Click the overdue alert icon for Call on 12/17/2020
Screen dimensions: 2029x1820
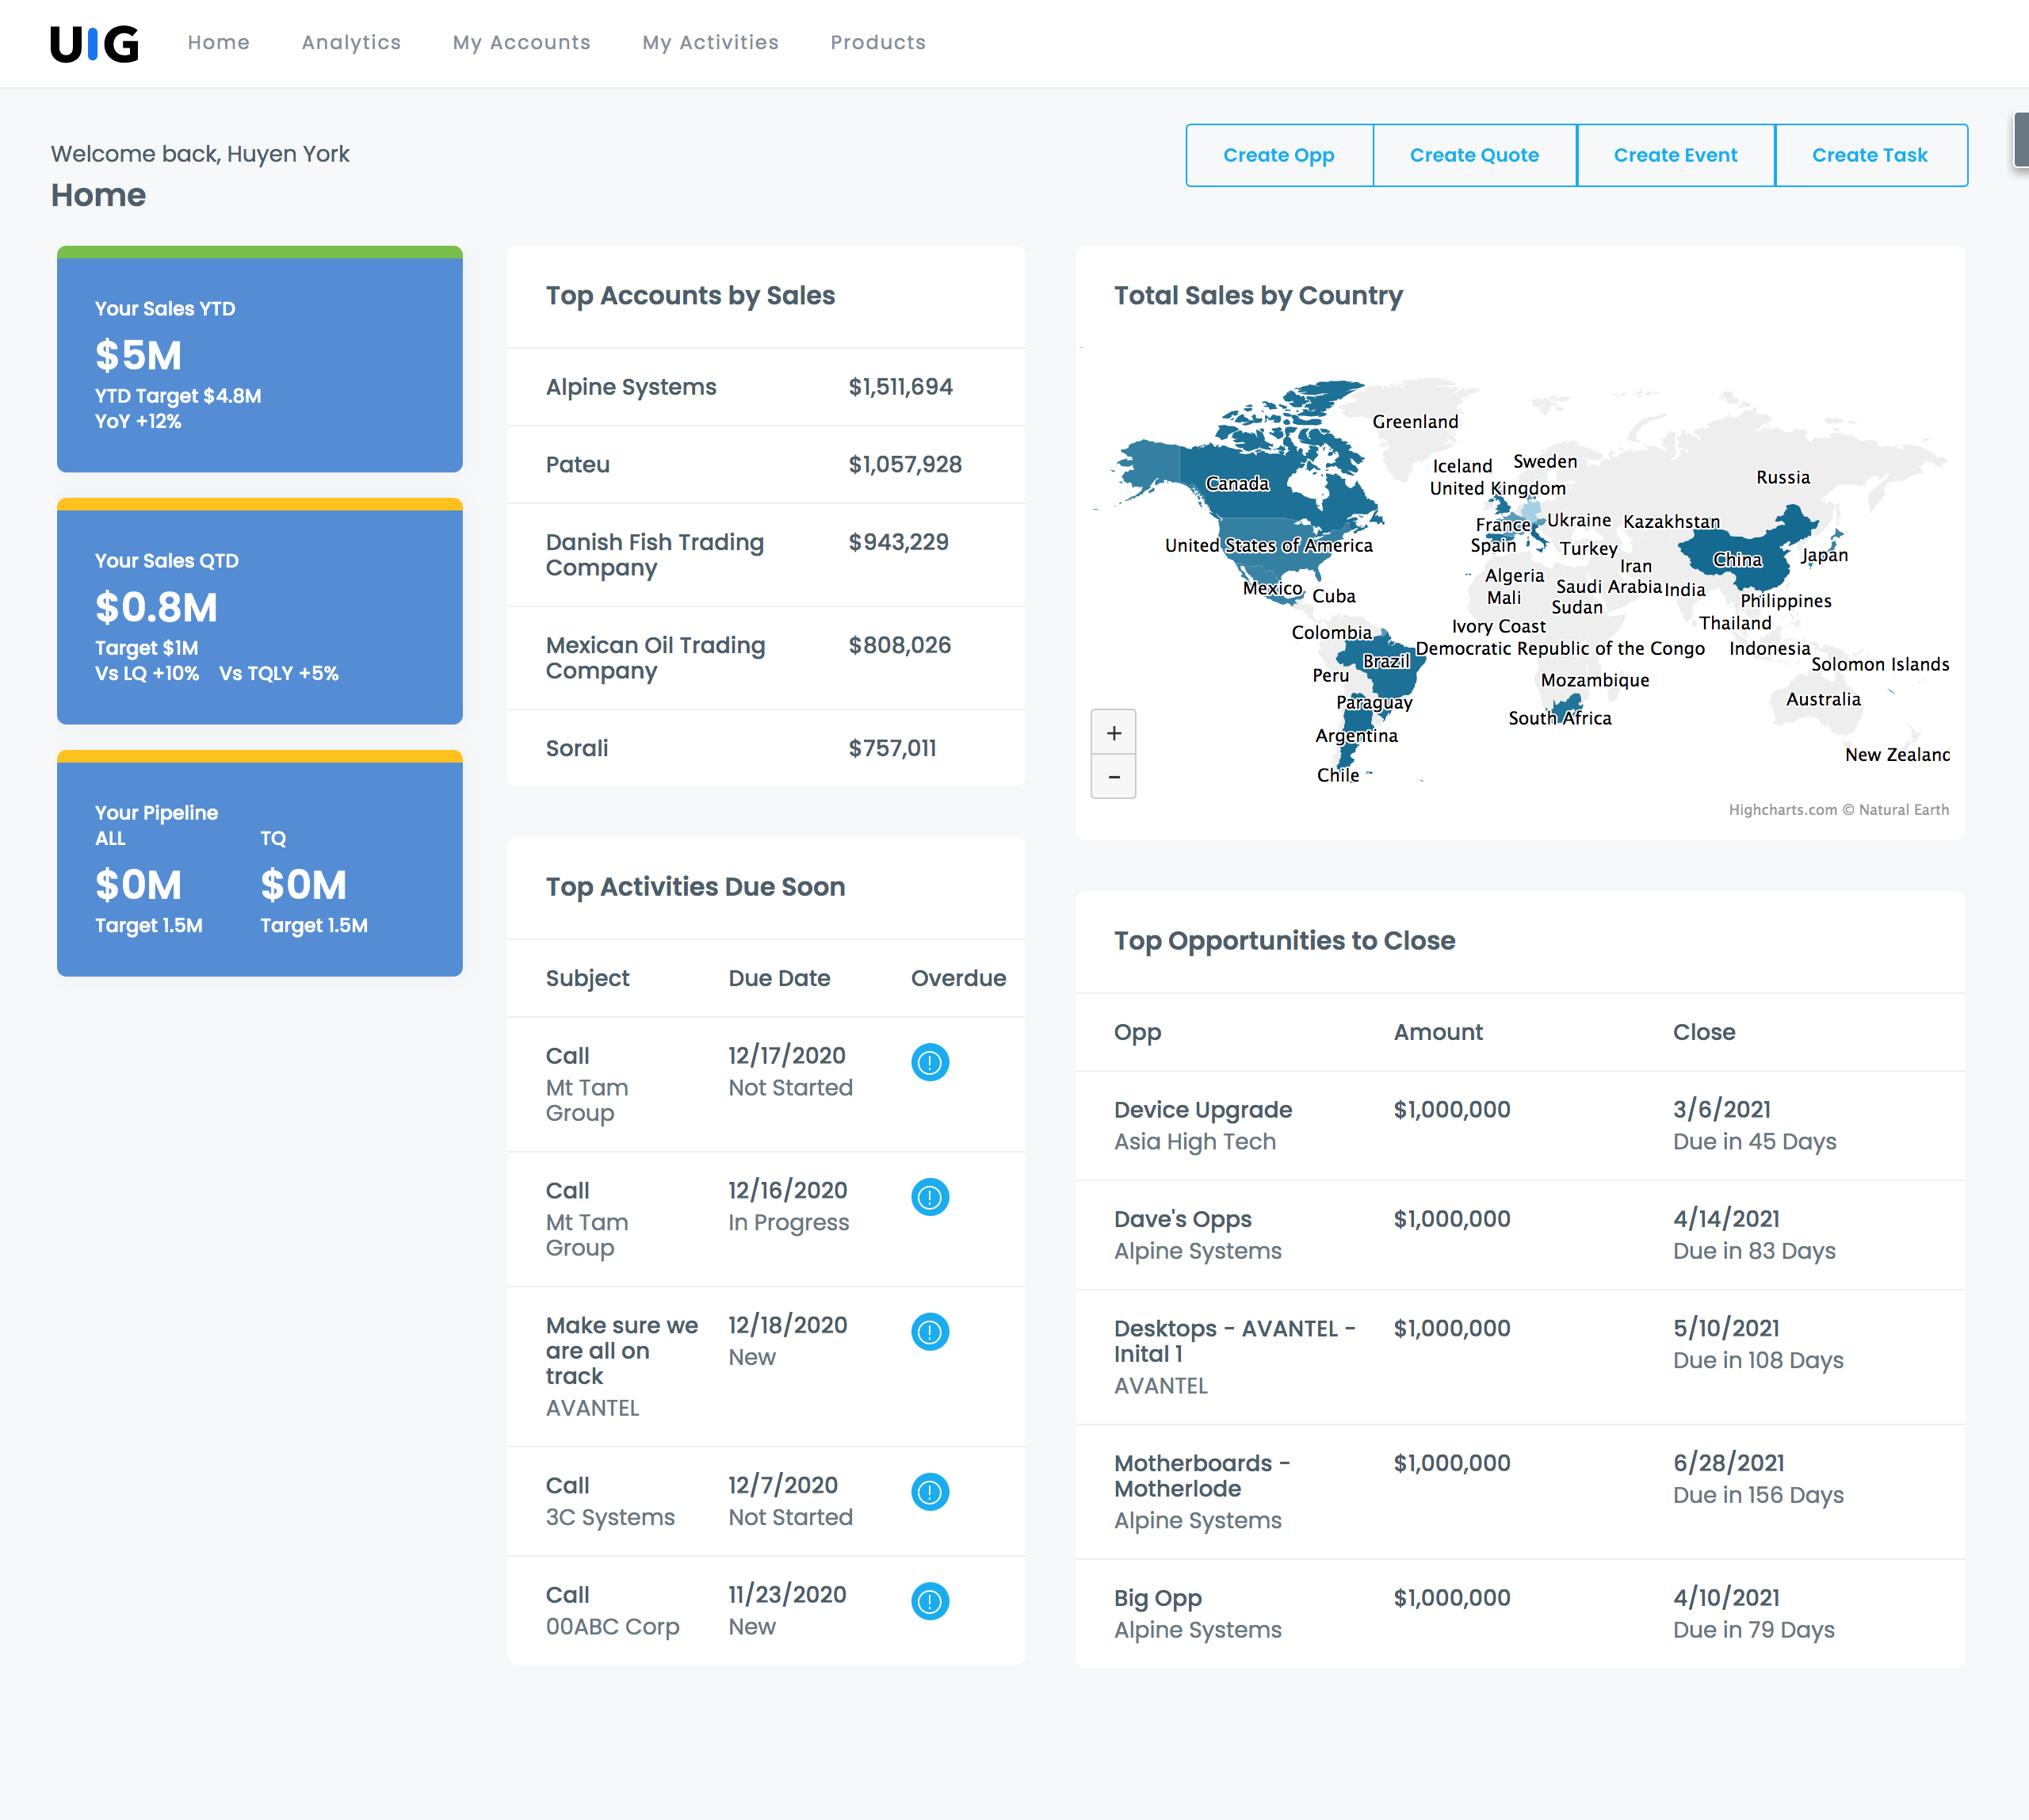click(929, 1062)
